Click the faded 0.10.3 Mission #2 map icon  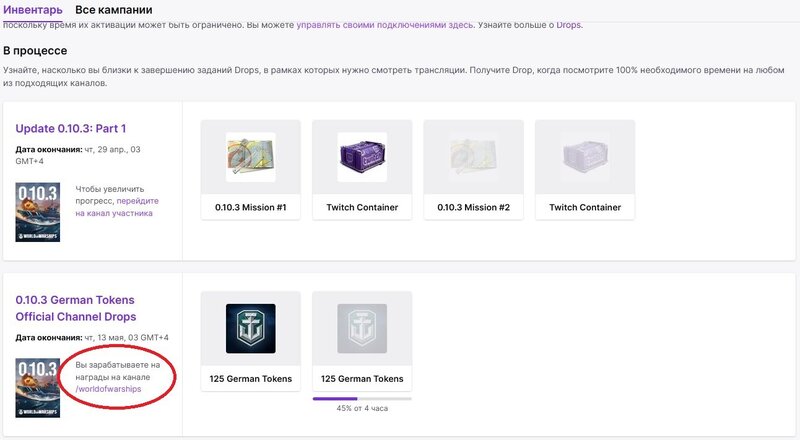click(473, 157)
